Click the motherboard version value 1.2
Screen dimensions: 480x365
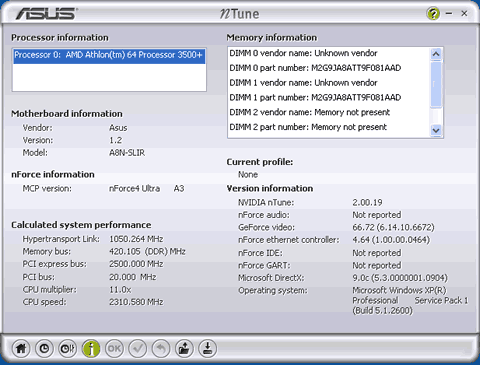tap(116, 140)
